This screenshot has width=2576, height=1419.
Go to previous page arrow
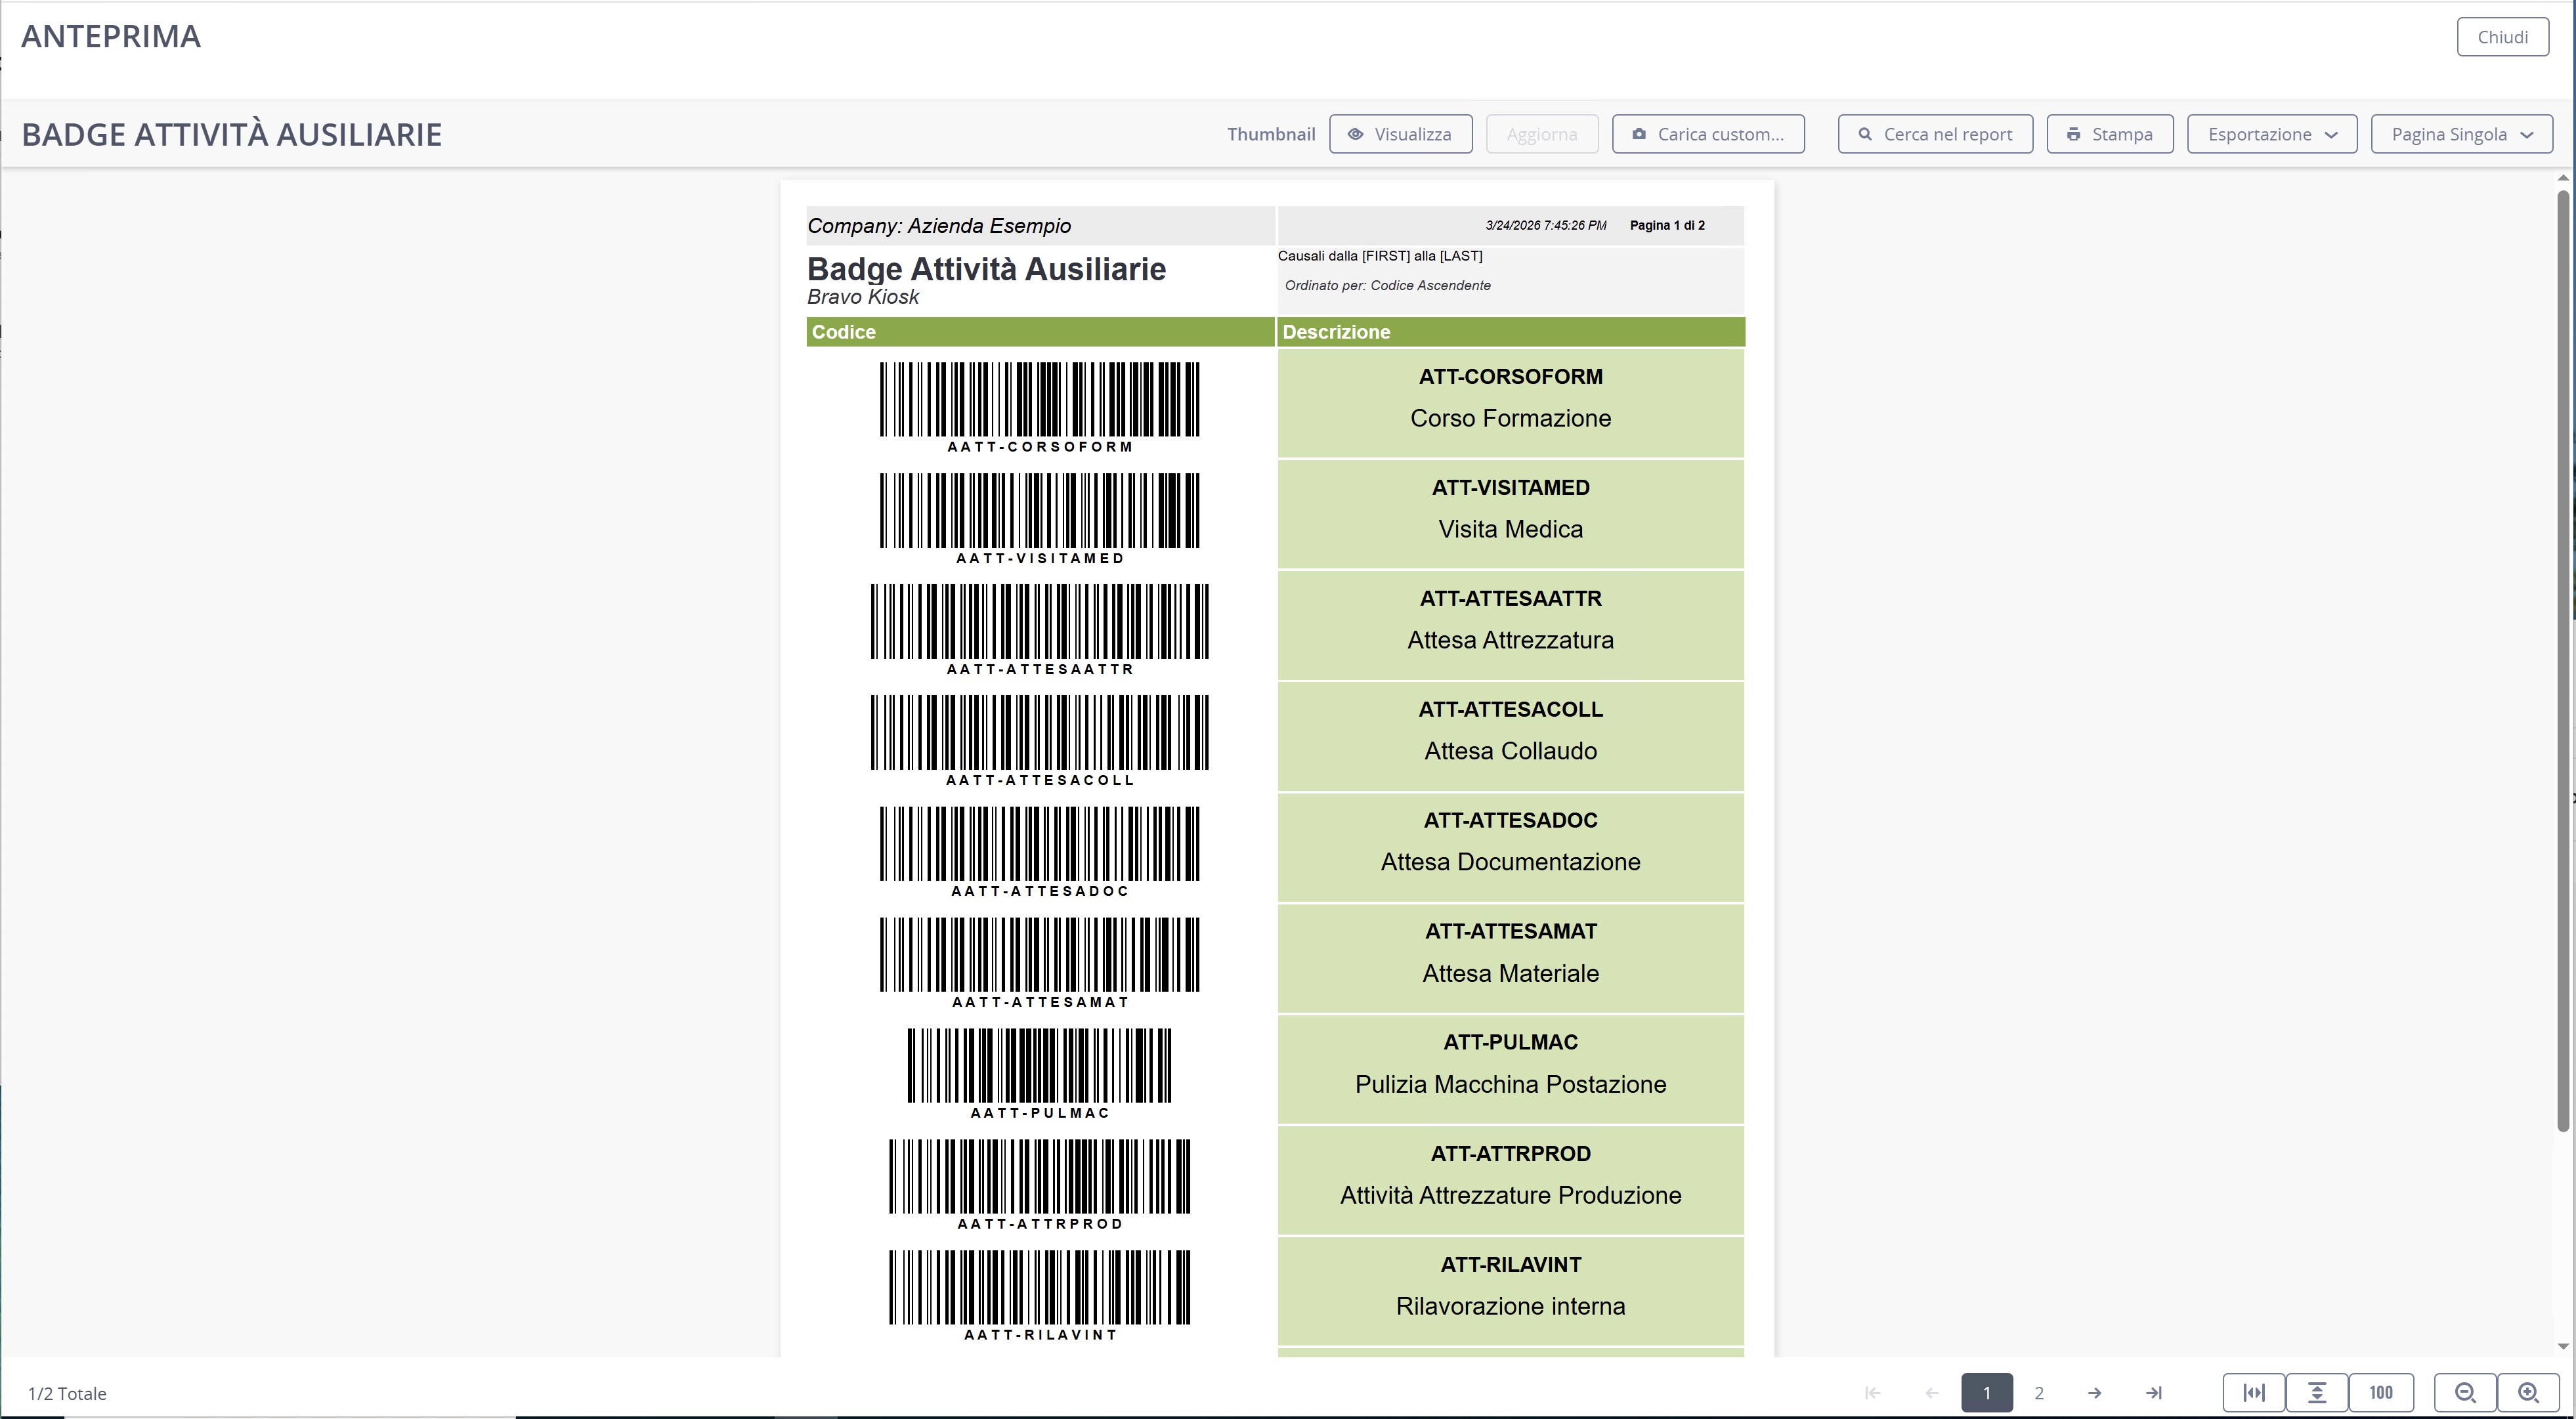[1932, 1393]
